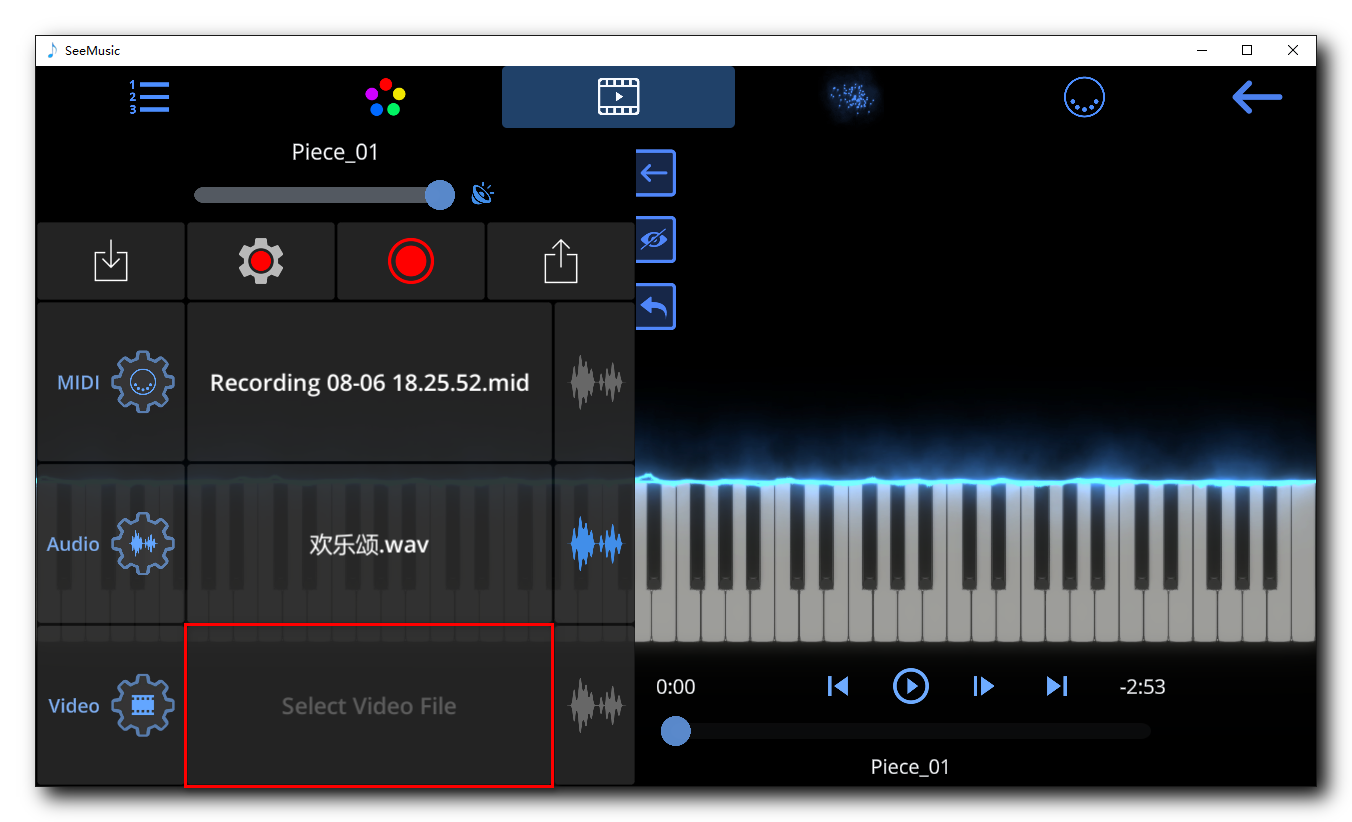Open recording settings via the red-dot gear
Viewport: 1352px width, 822px height.
[x=260, y=261]
